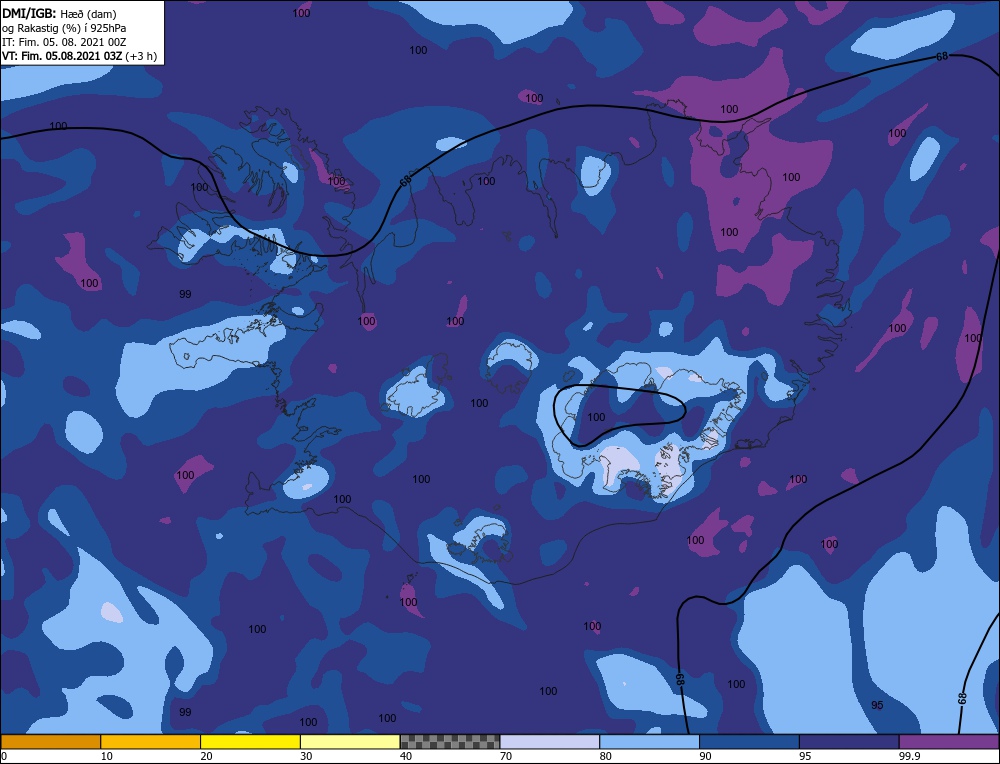Click the '70' legend scale value
Viewport: 1000px width, 764px height.
coord(506,756)
